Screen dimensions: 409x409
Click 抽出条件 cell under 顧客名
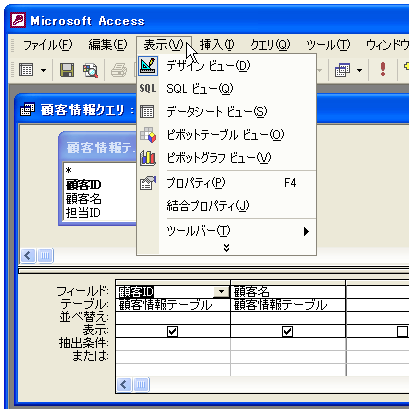click(288, 344)
